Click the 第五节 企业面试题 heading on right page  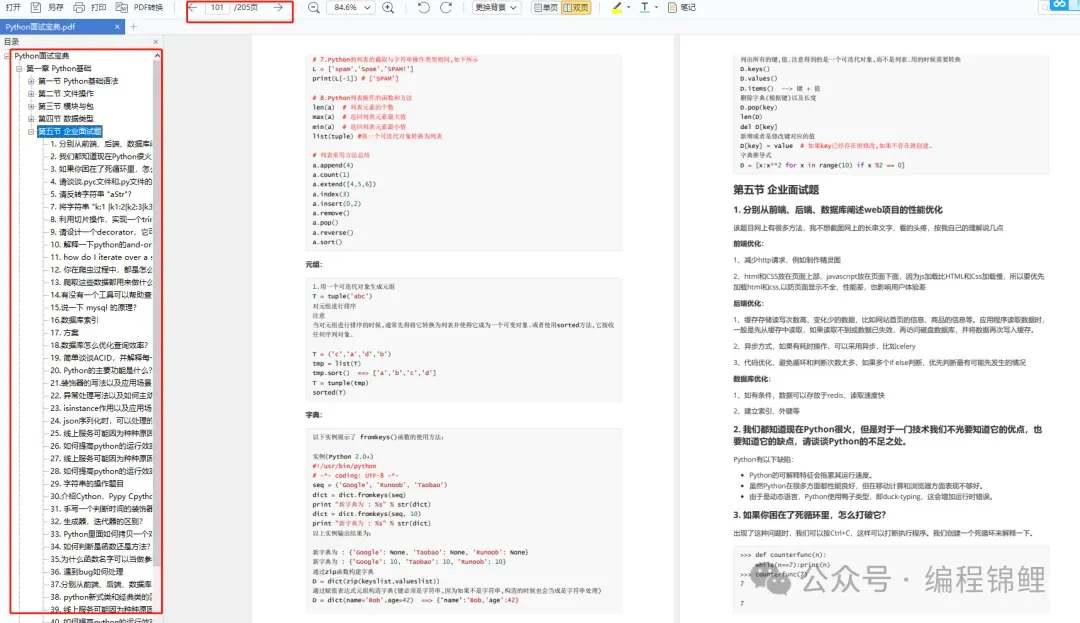776,189
